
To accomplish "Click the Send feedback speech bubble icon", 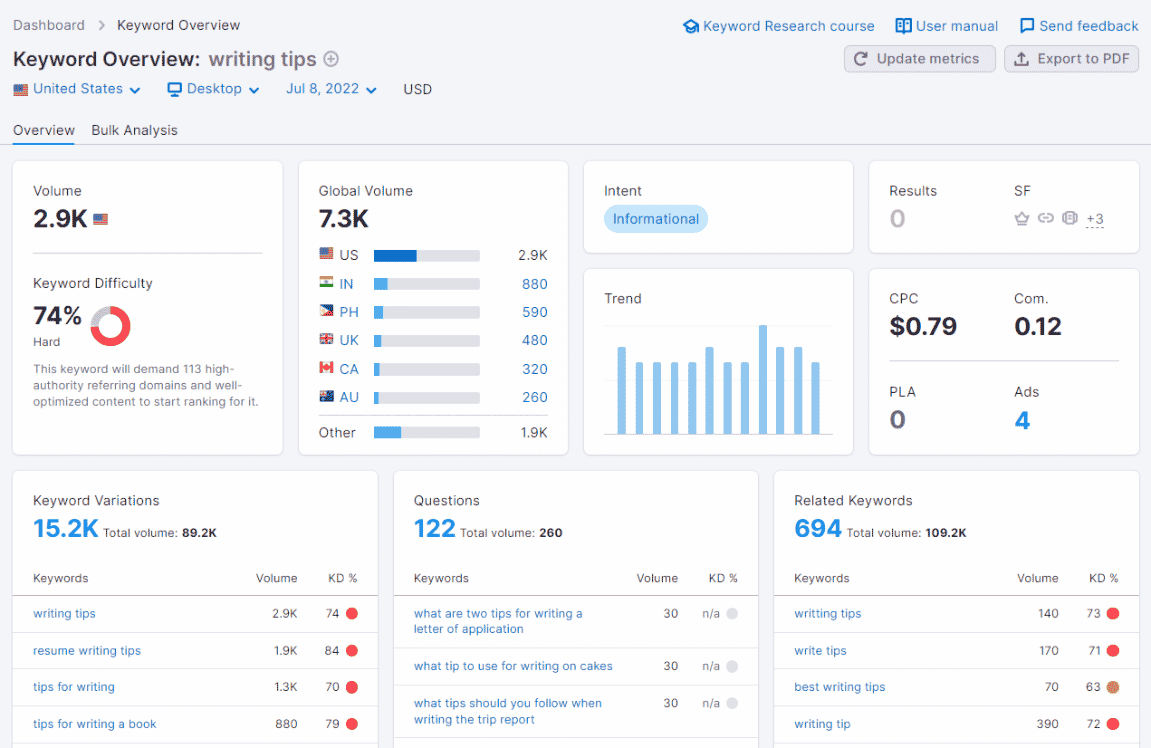I will (1027, 26).
